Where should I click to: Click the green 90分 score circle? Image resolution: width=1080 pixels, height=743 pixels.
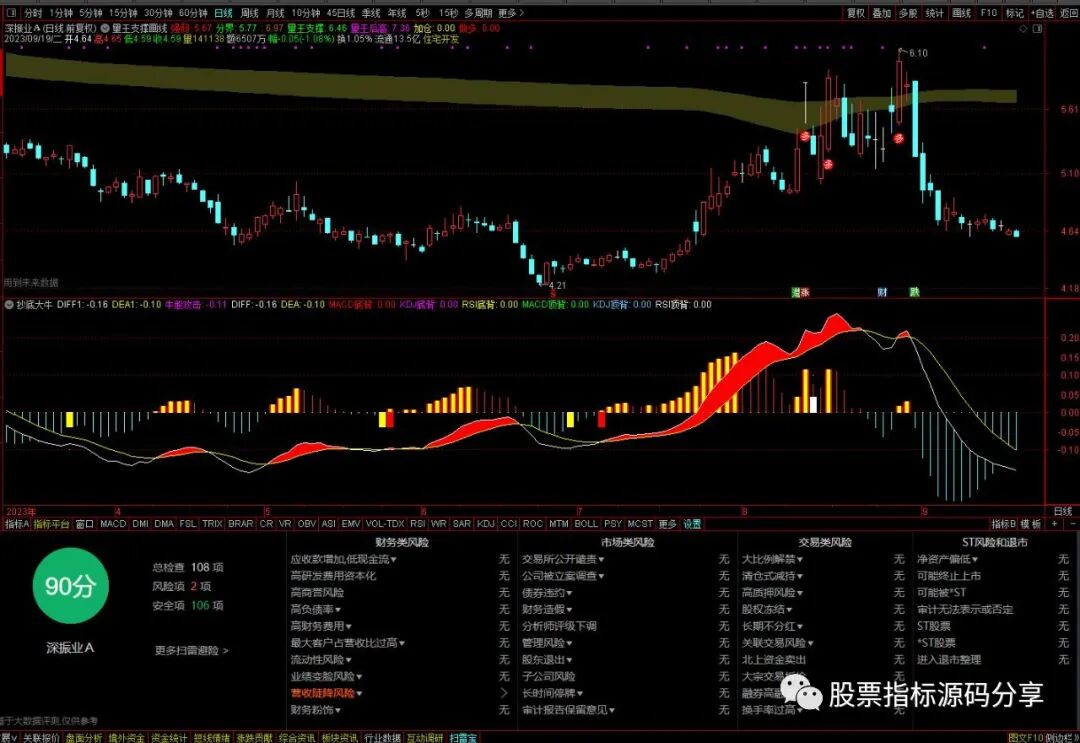point(70,586)
